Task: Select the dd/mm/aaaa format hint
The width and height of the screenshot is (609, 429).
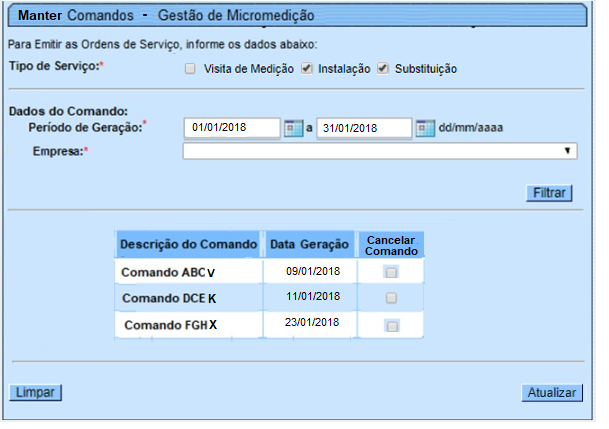Action: pyautogui.click(x=471, y=128)
